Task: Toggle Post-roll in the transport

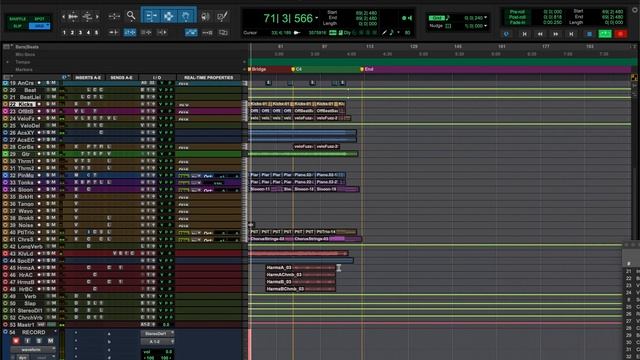Action: click(517, 17)
